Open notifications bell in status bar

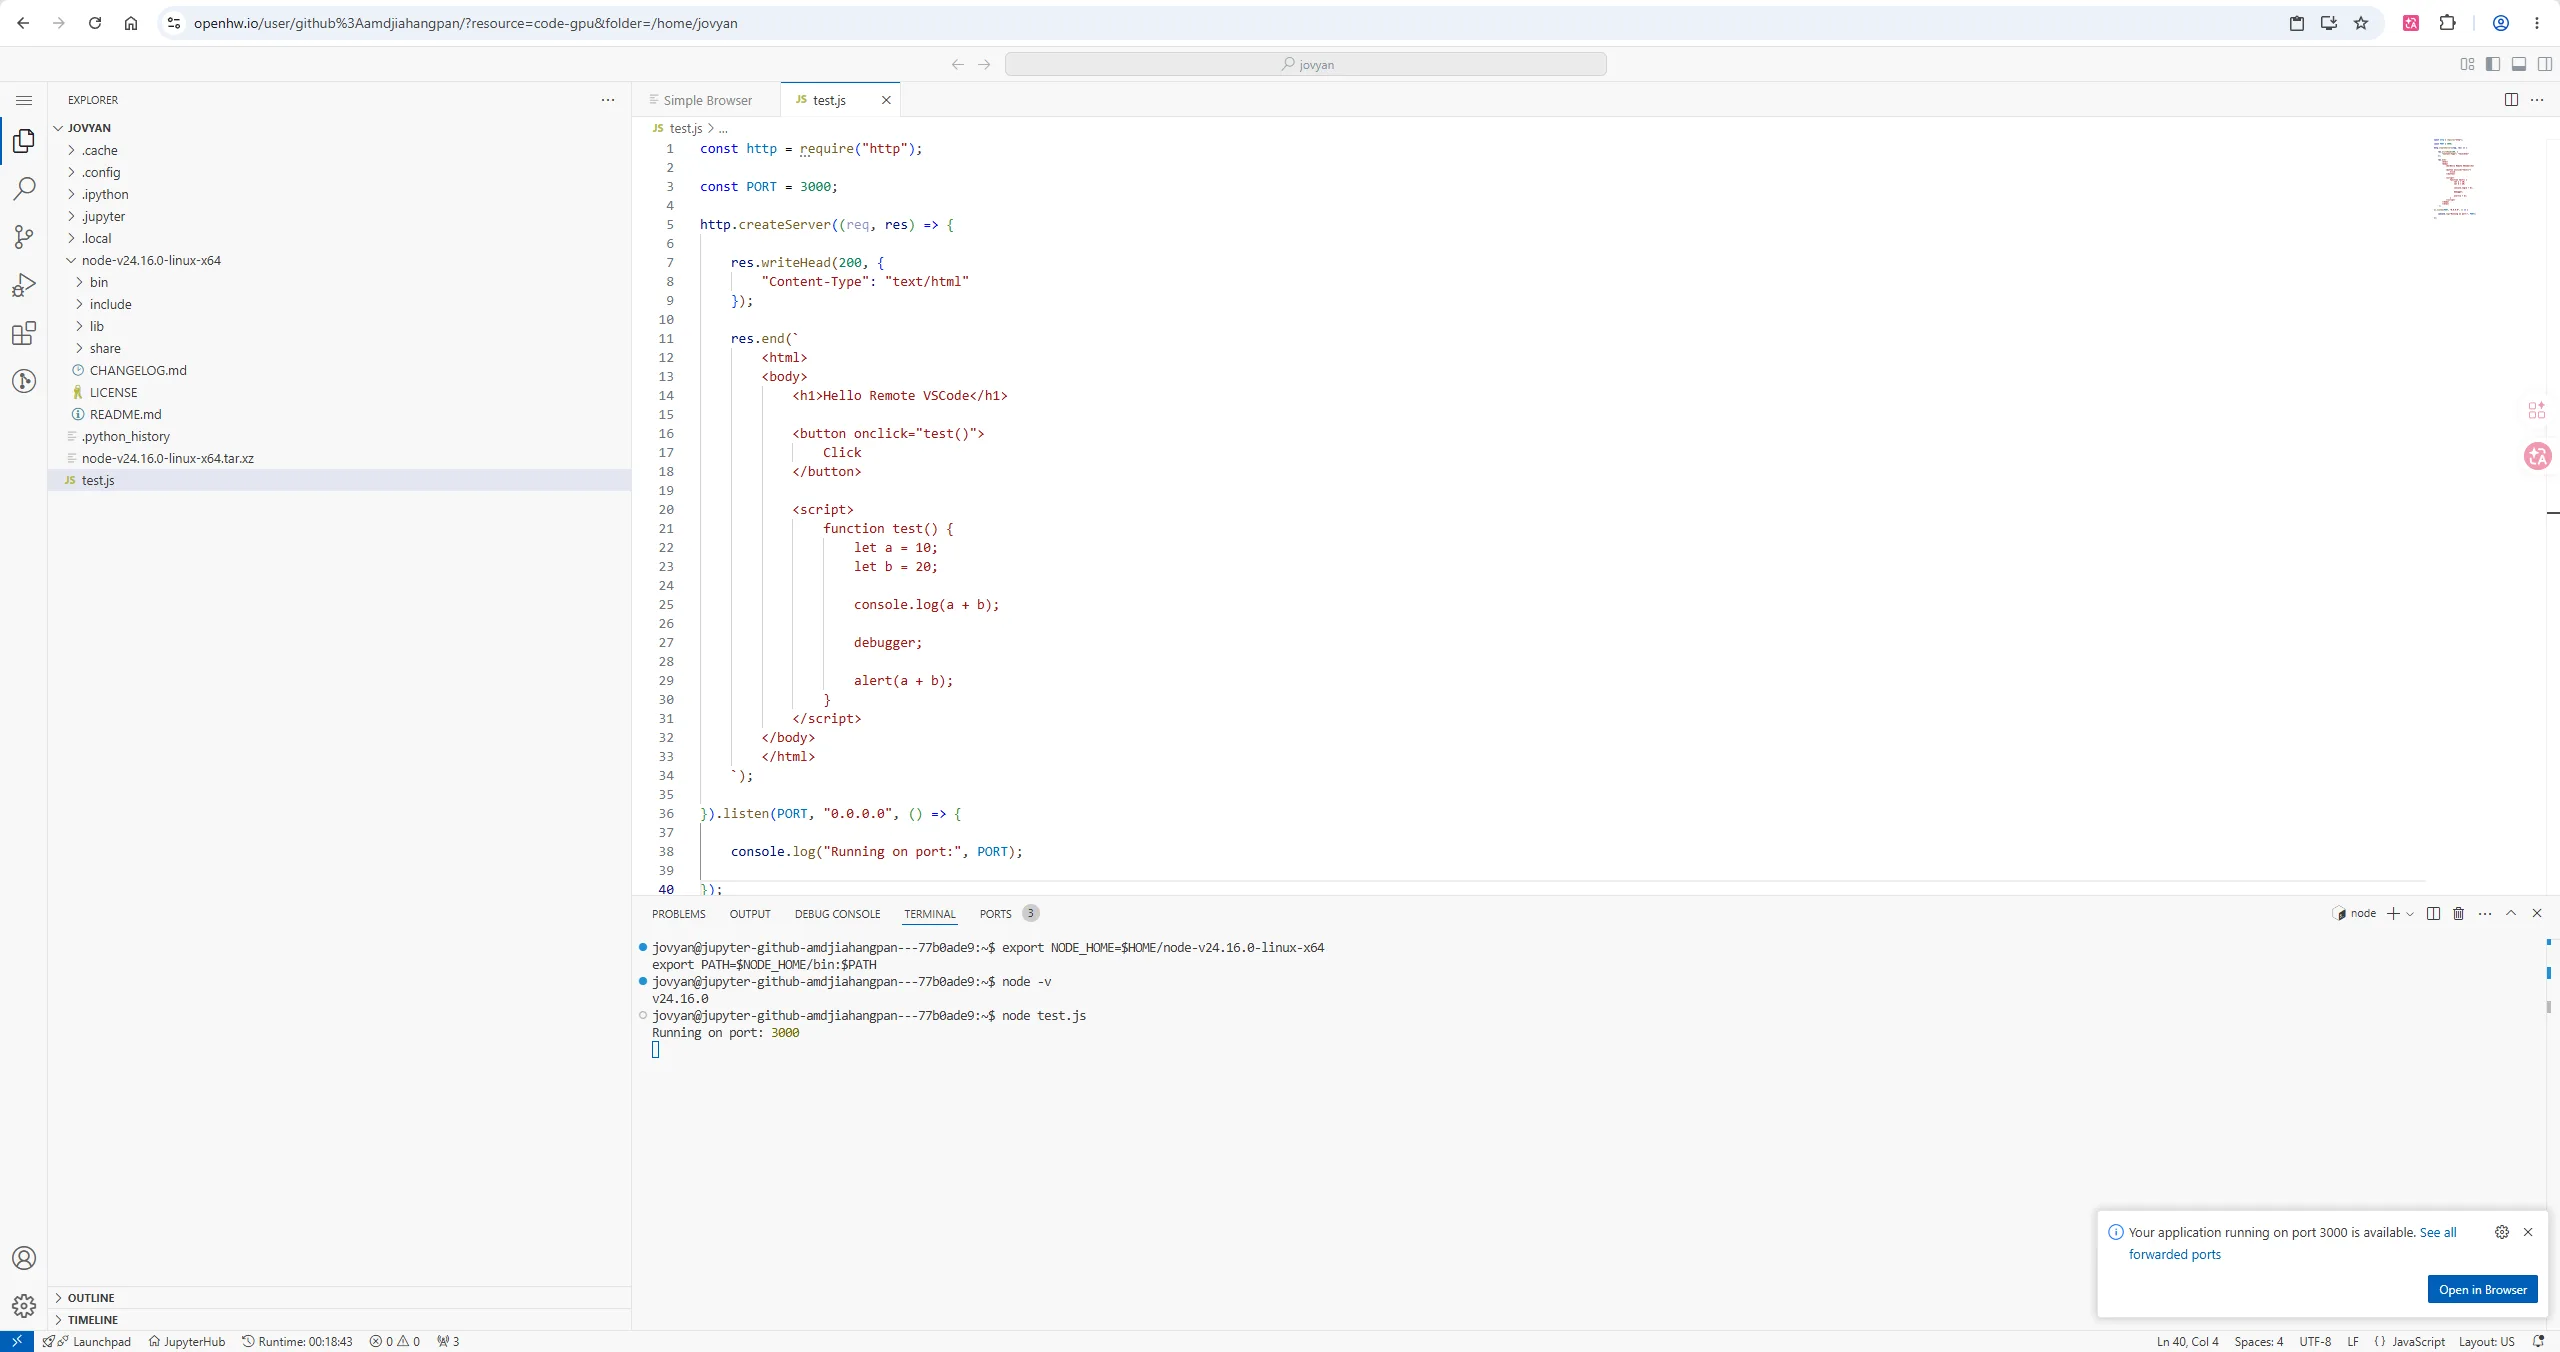[2538, 1341]
